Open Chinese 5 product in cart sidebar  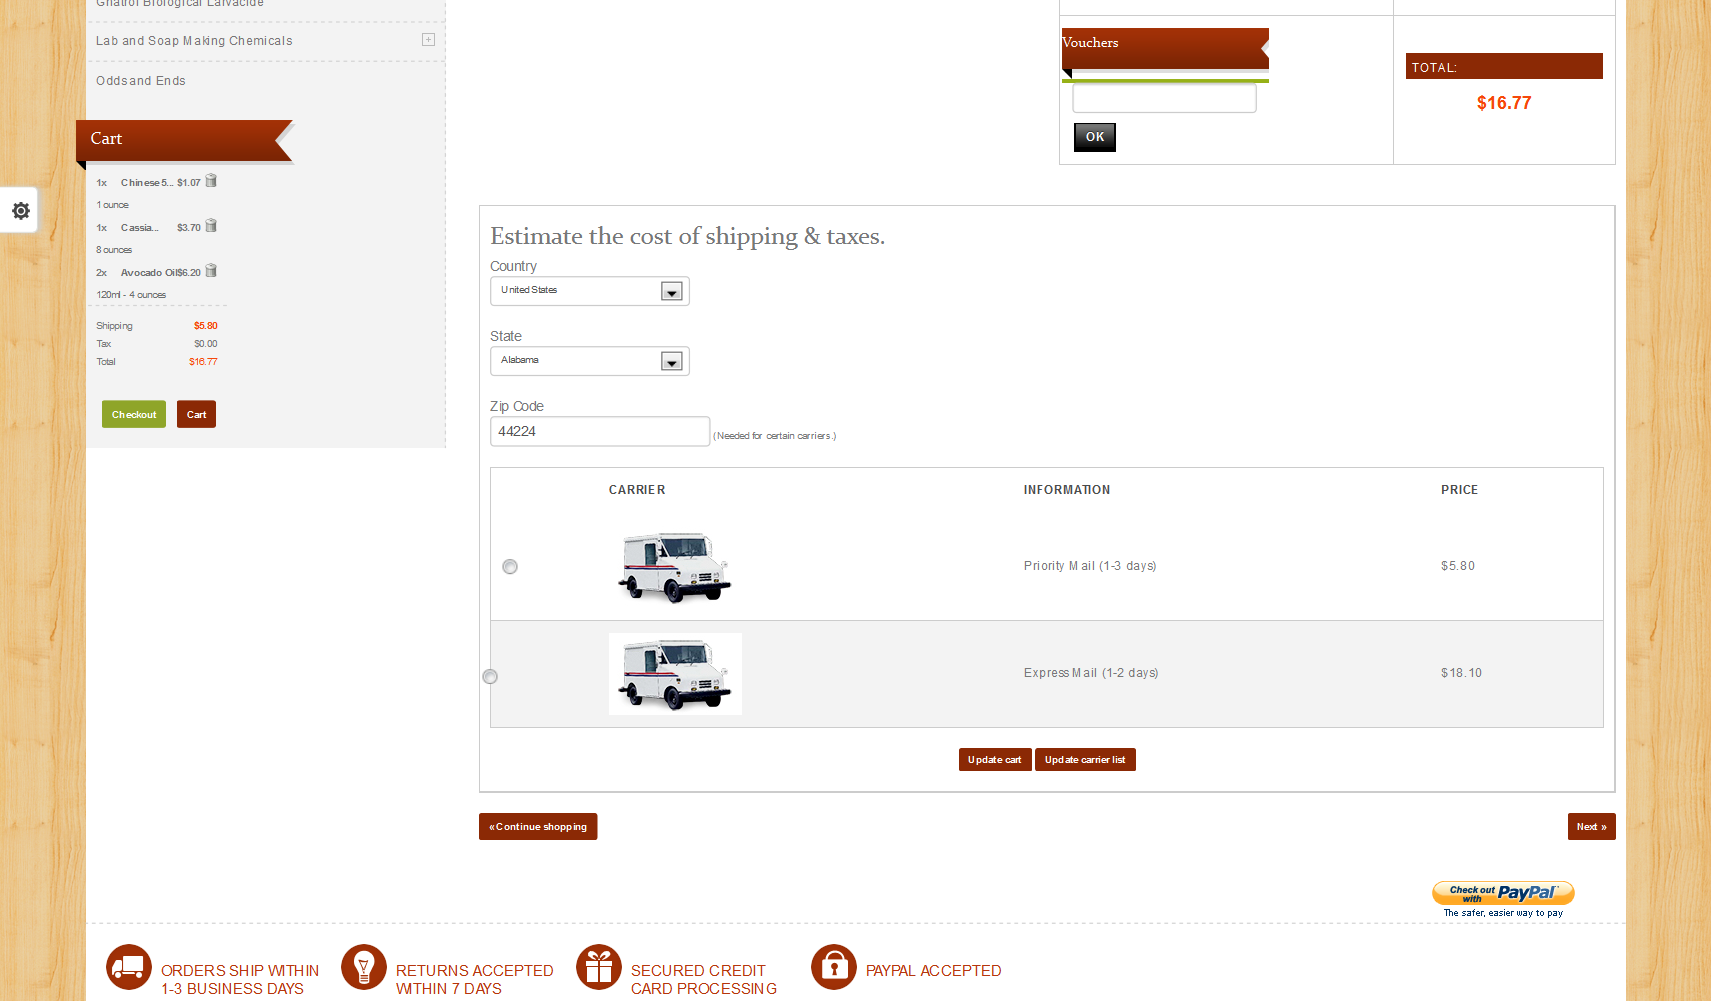(147, 183)
